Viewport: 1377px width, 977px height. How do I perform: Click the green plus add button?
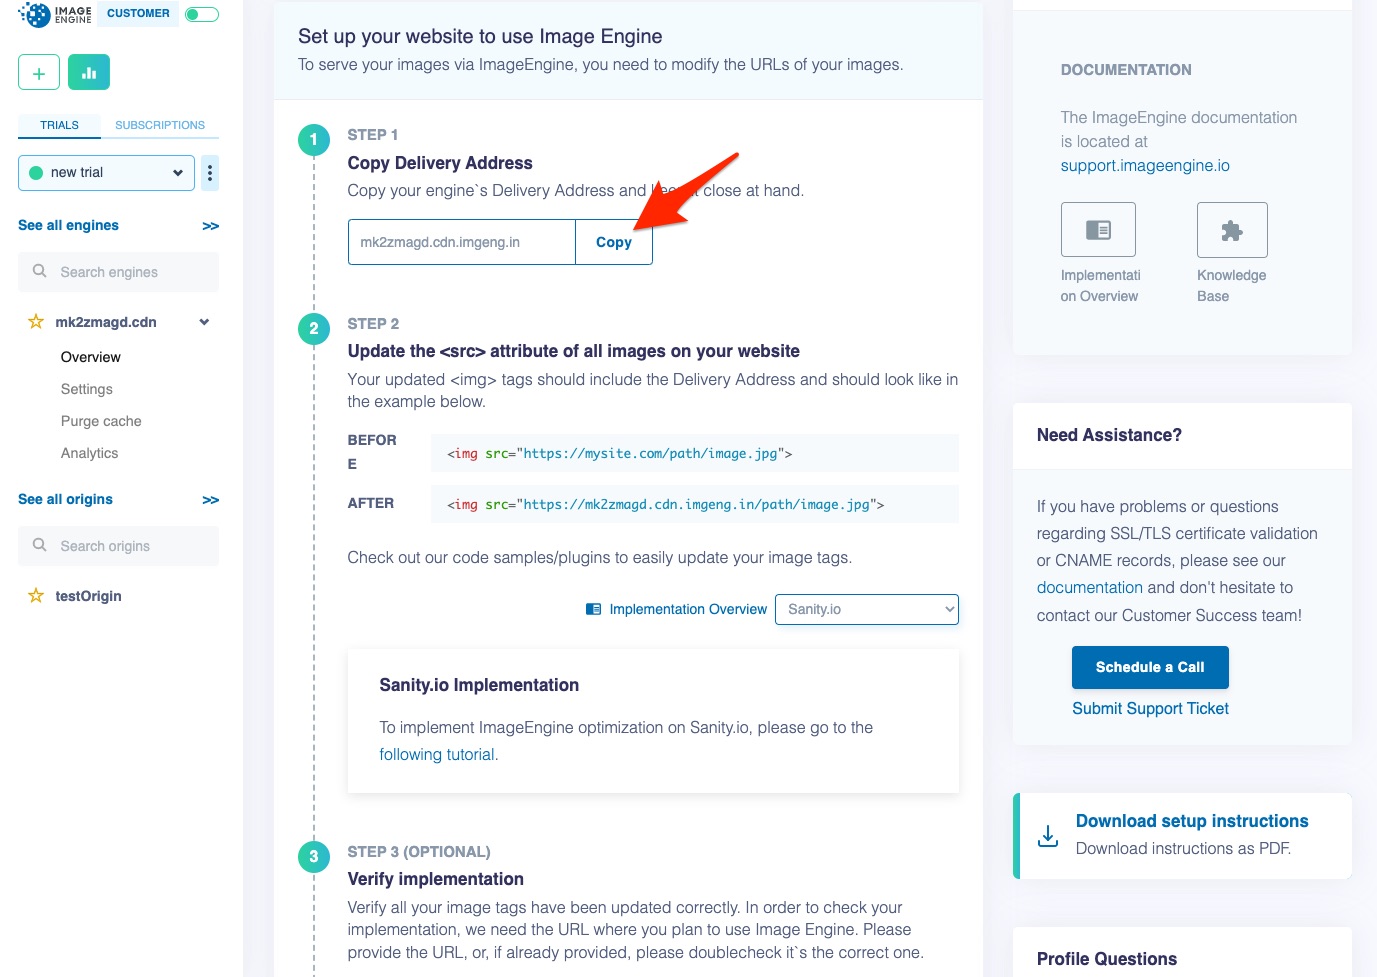tap(39, 73)
